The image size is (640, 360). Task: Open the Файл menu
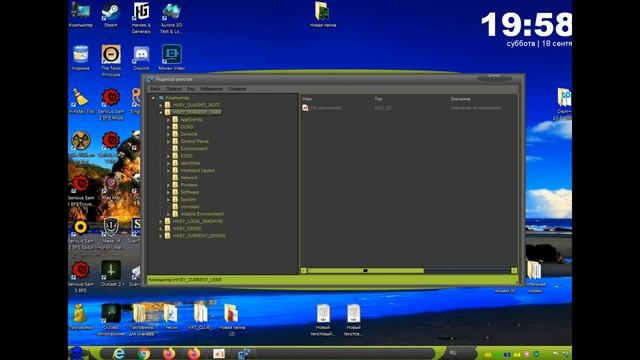[155, 89]
